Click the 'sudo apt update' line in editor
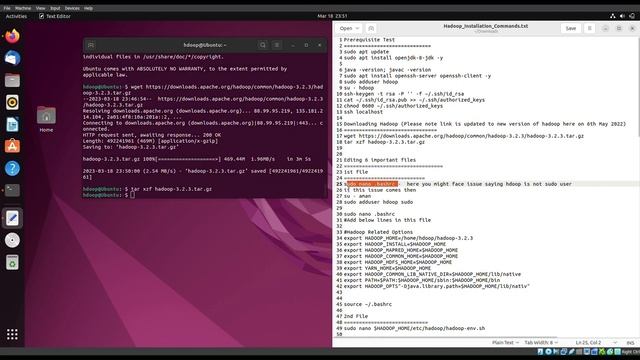640x360 pixels. click(x=366, y=52)
